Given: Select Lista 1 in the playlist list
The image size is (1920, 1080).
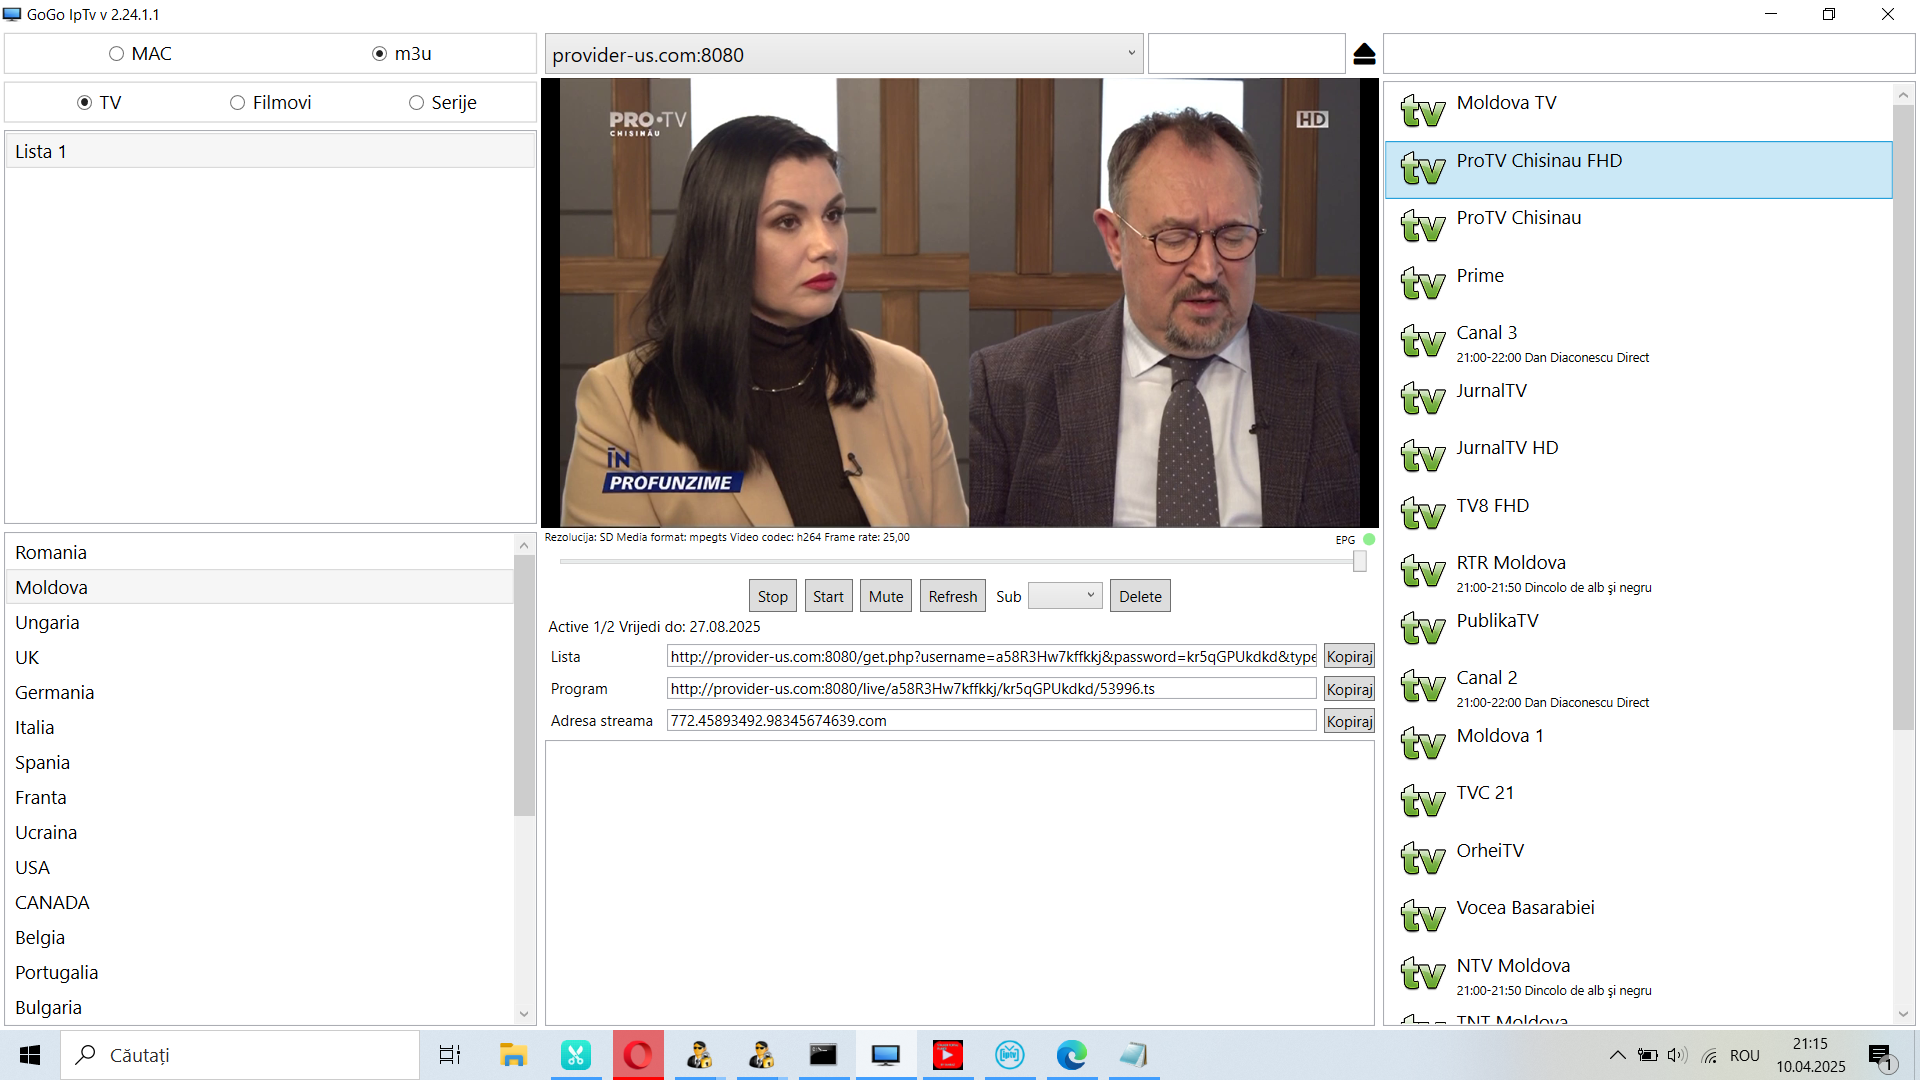Looking at the screenshot, I should (270, 151).
